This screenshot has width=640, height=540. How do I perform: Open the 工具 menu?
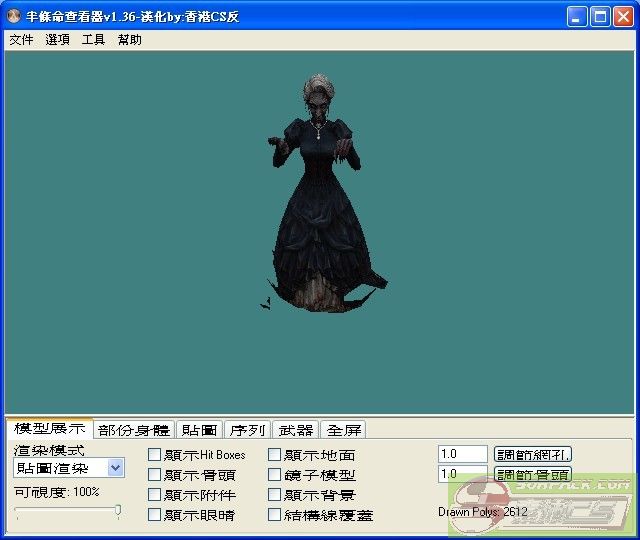(x=93, y=40)
